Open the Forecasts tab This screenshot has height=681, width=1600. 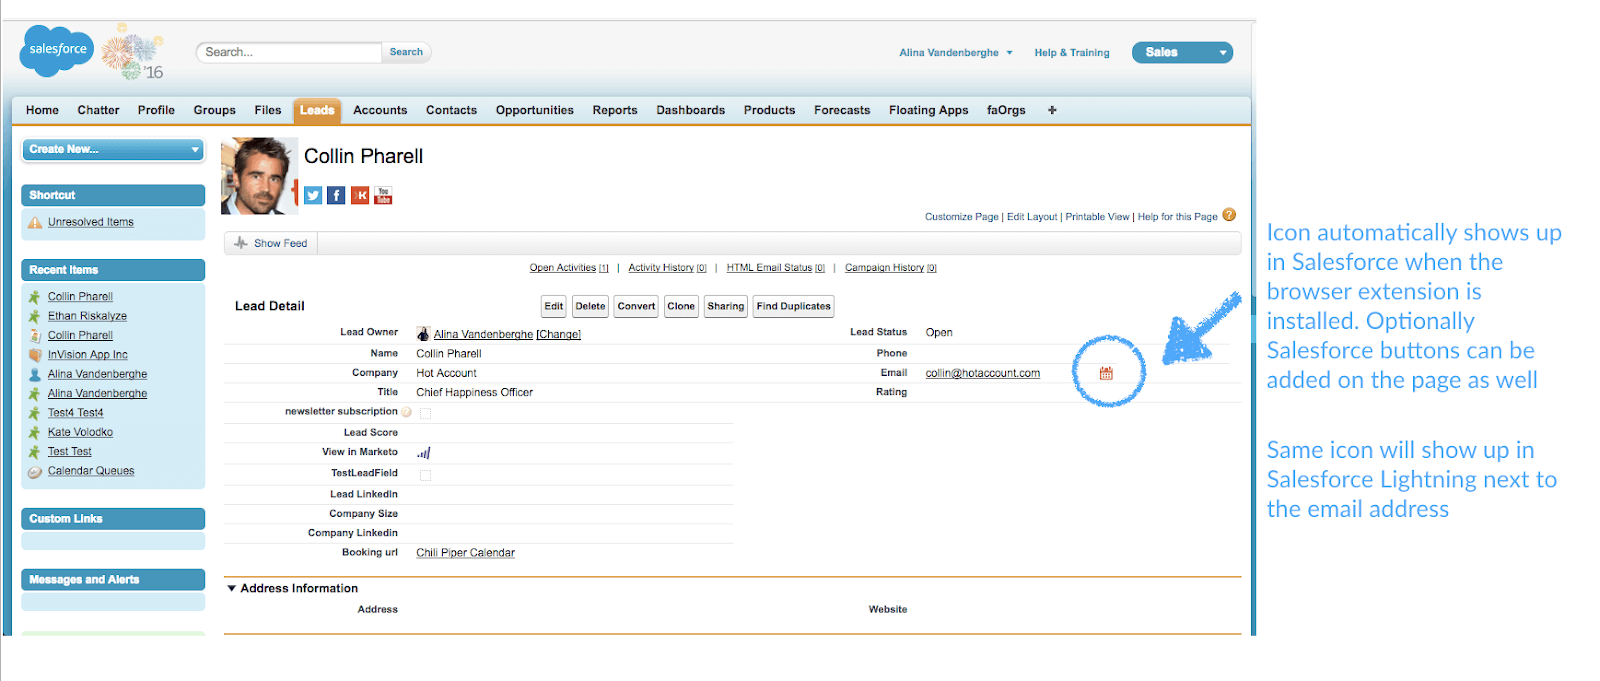coord(842,110)
